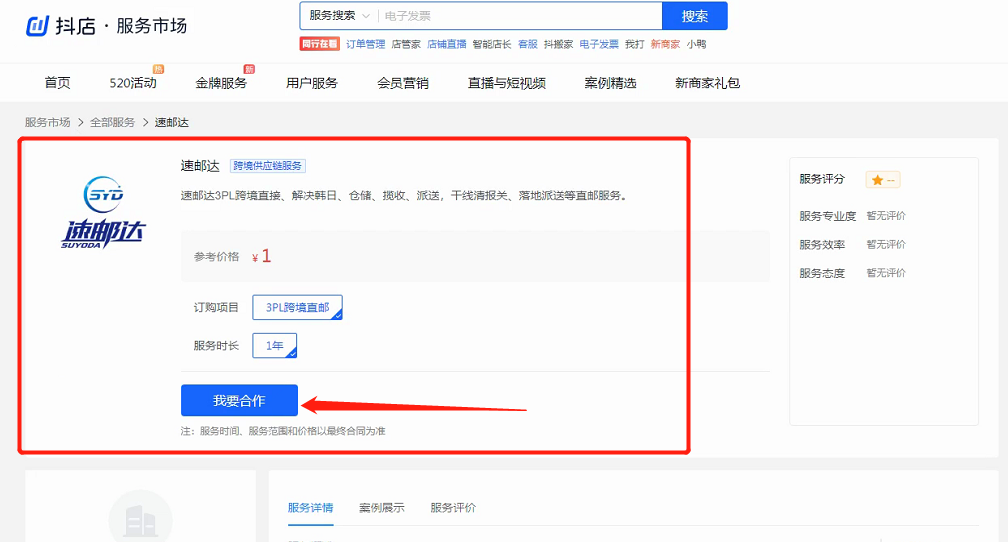The height and width of the screenshot is (542, 1008).
Task: Click the 搜索 button
Action: click(694, 16)
